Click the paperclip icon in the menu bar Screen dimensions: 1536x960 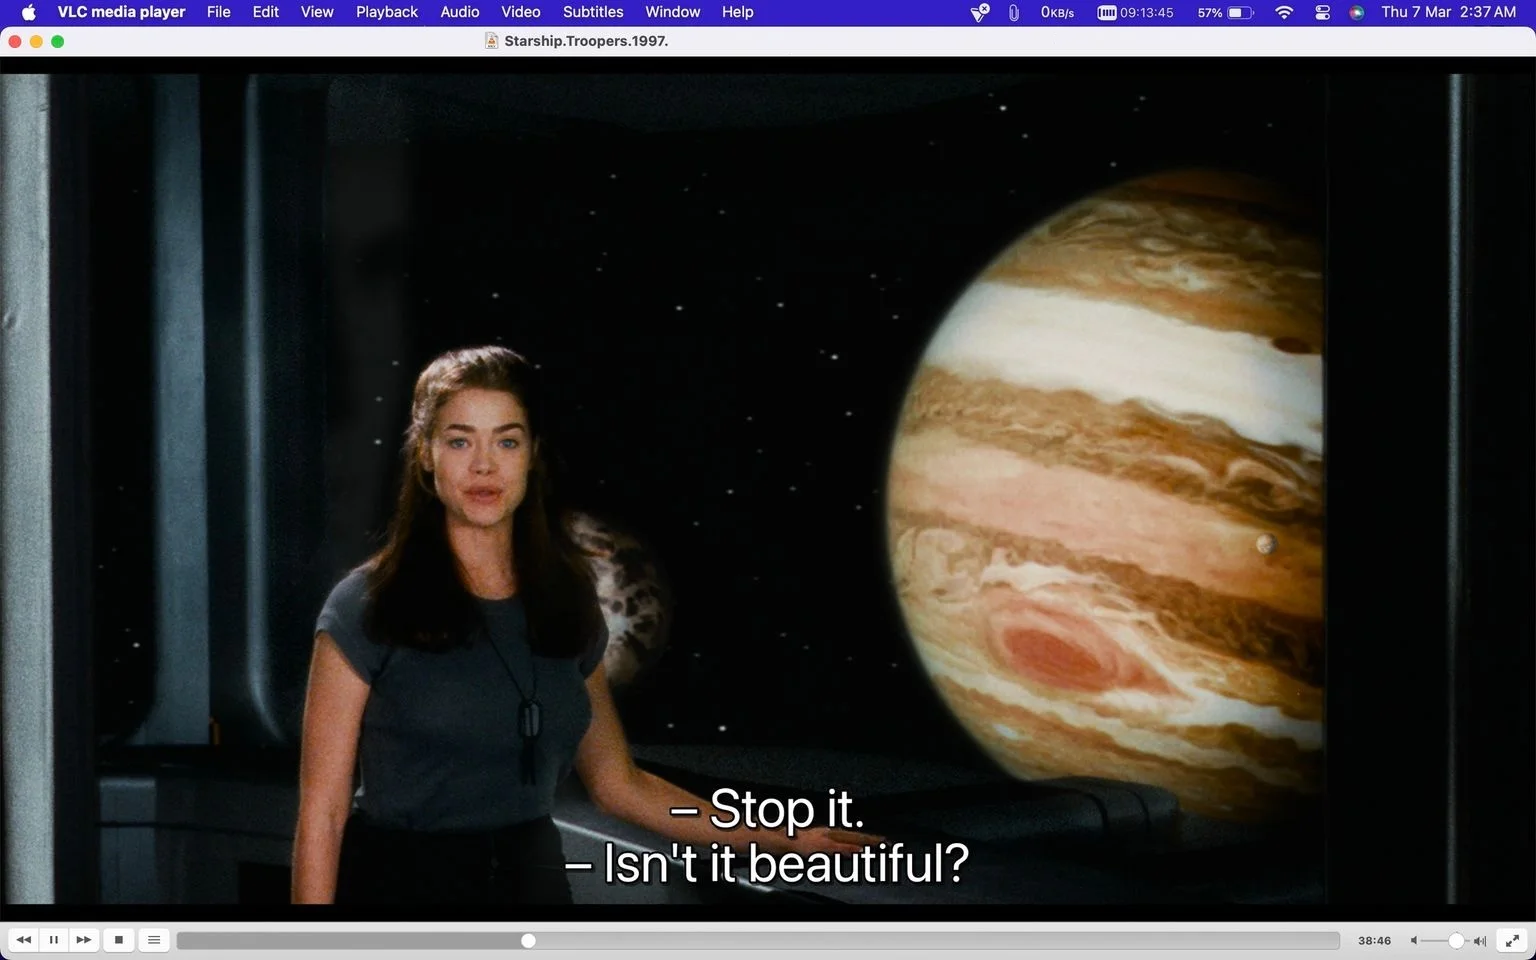click(1014, 12)
